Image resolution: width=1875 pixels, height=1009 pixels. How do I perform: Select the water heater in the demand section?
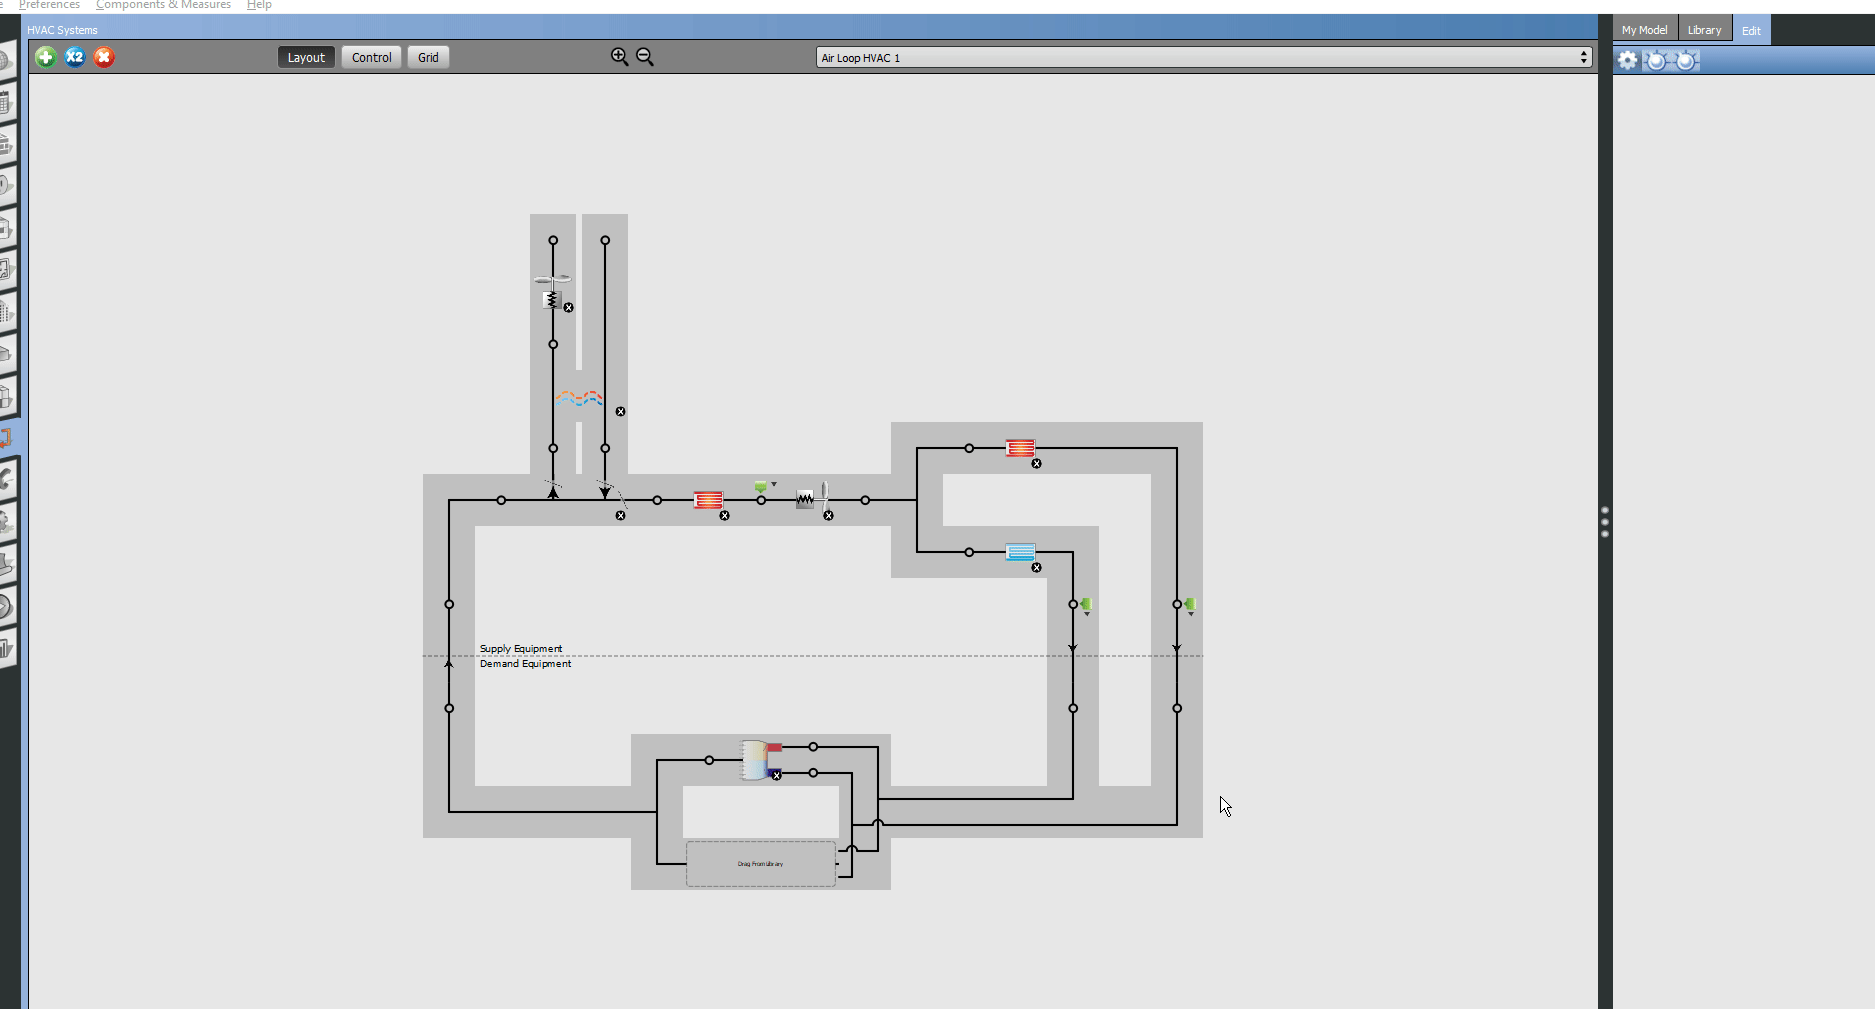point(756,759)
